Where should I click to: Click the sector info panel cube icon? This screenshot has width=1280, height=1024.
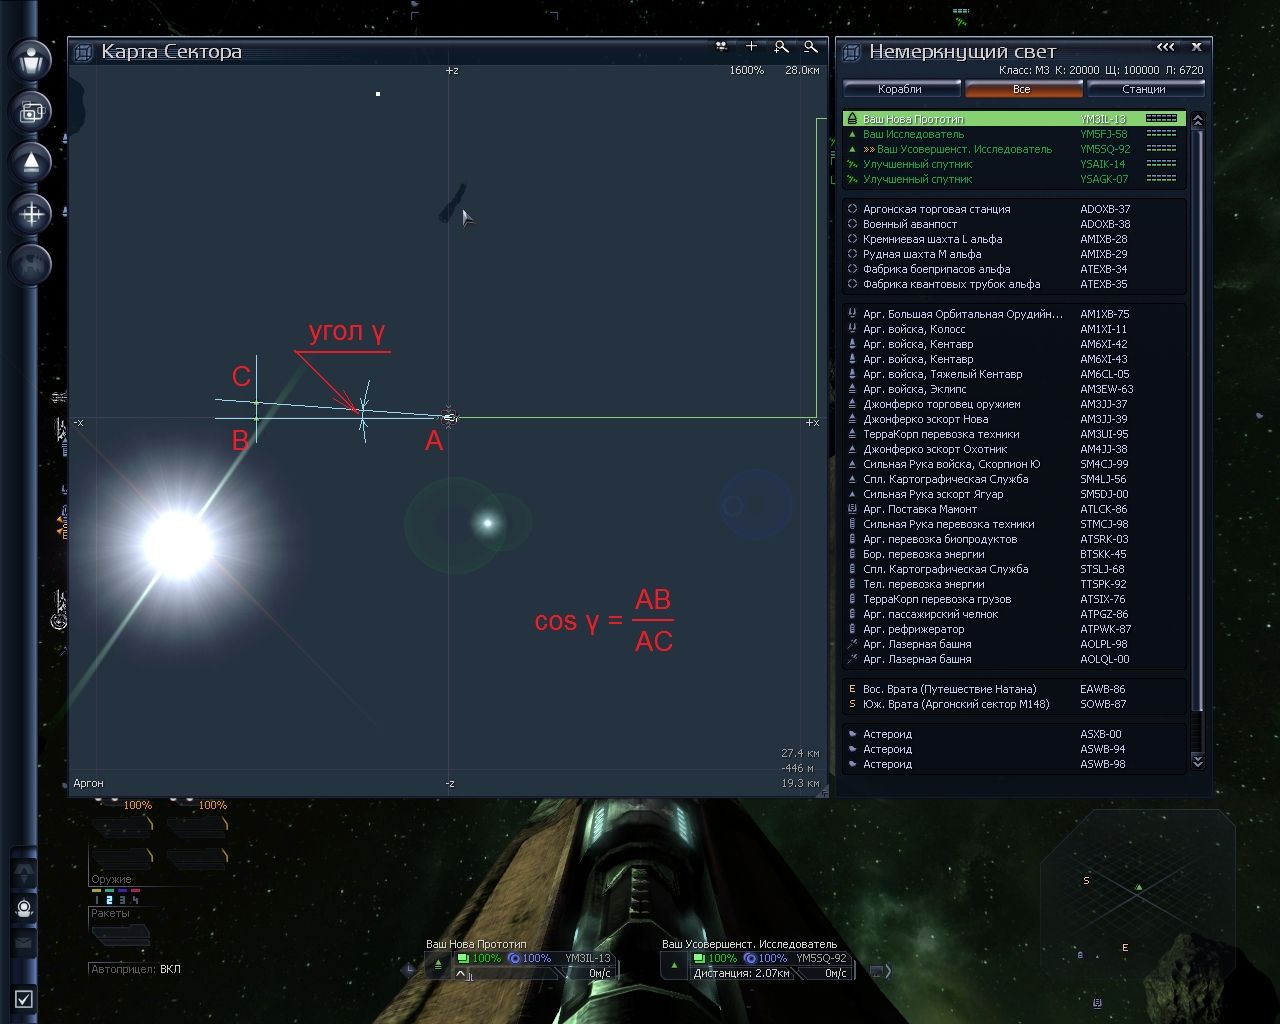852,52
